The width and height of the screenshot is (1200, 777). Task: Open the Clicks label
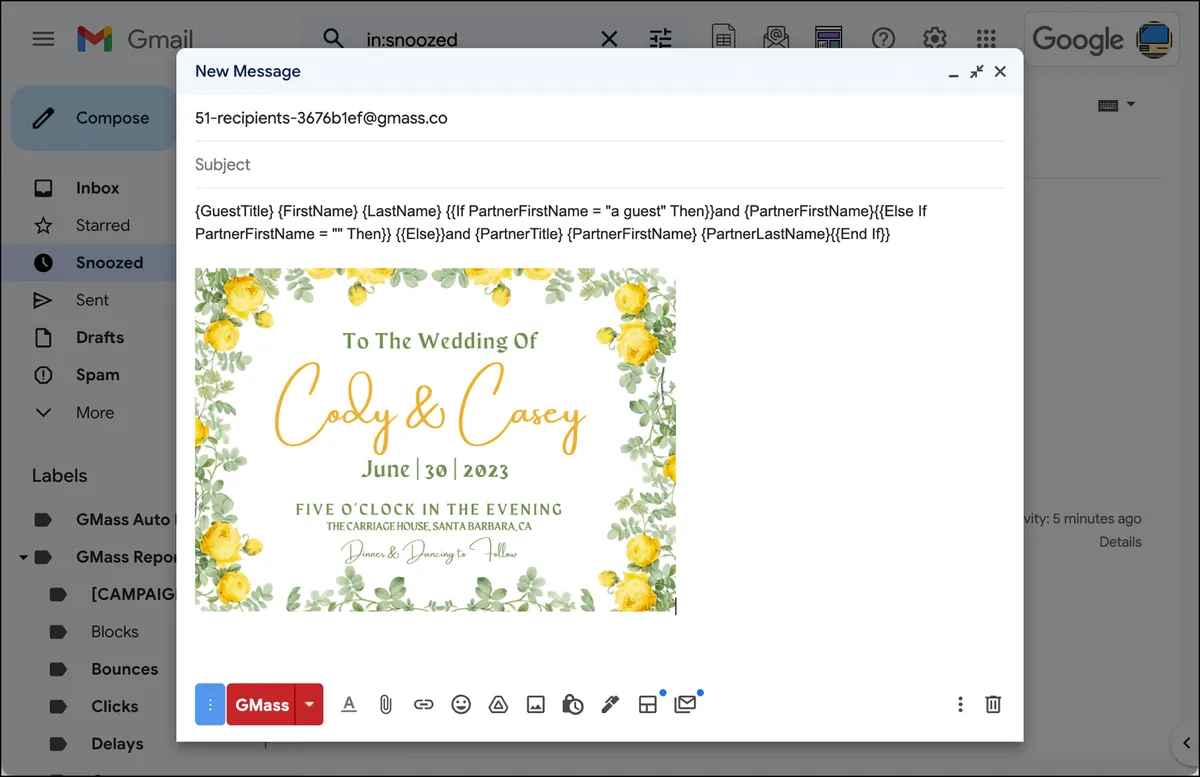click(x=115, y=707)
